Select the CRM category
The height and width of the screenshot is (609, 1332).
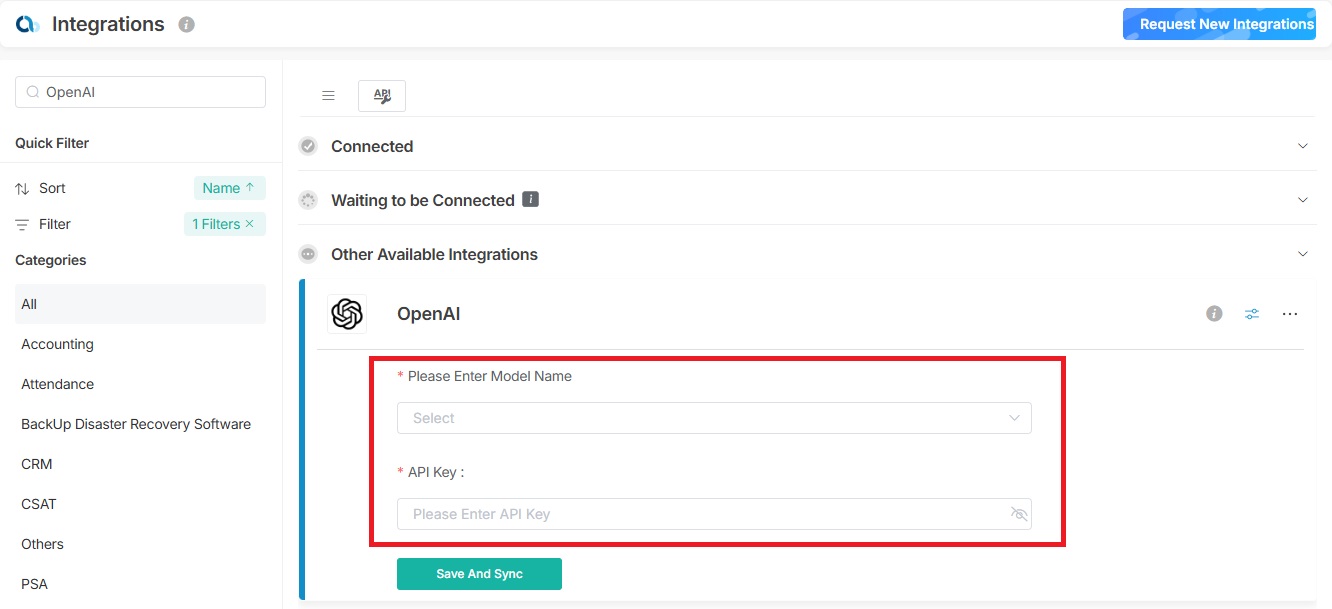point(37,464)
